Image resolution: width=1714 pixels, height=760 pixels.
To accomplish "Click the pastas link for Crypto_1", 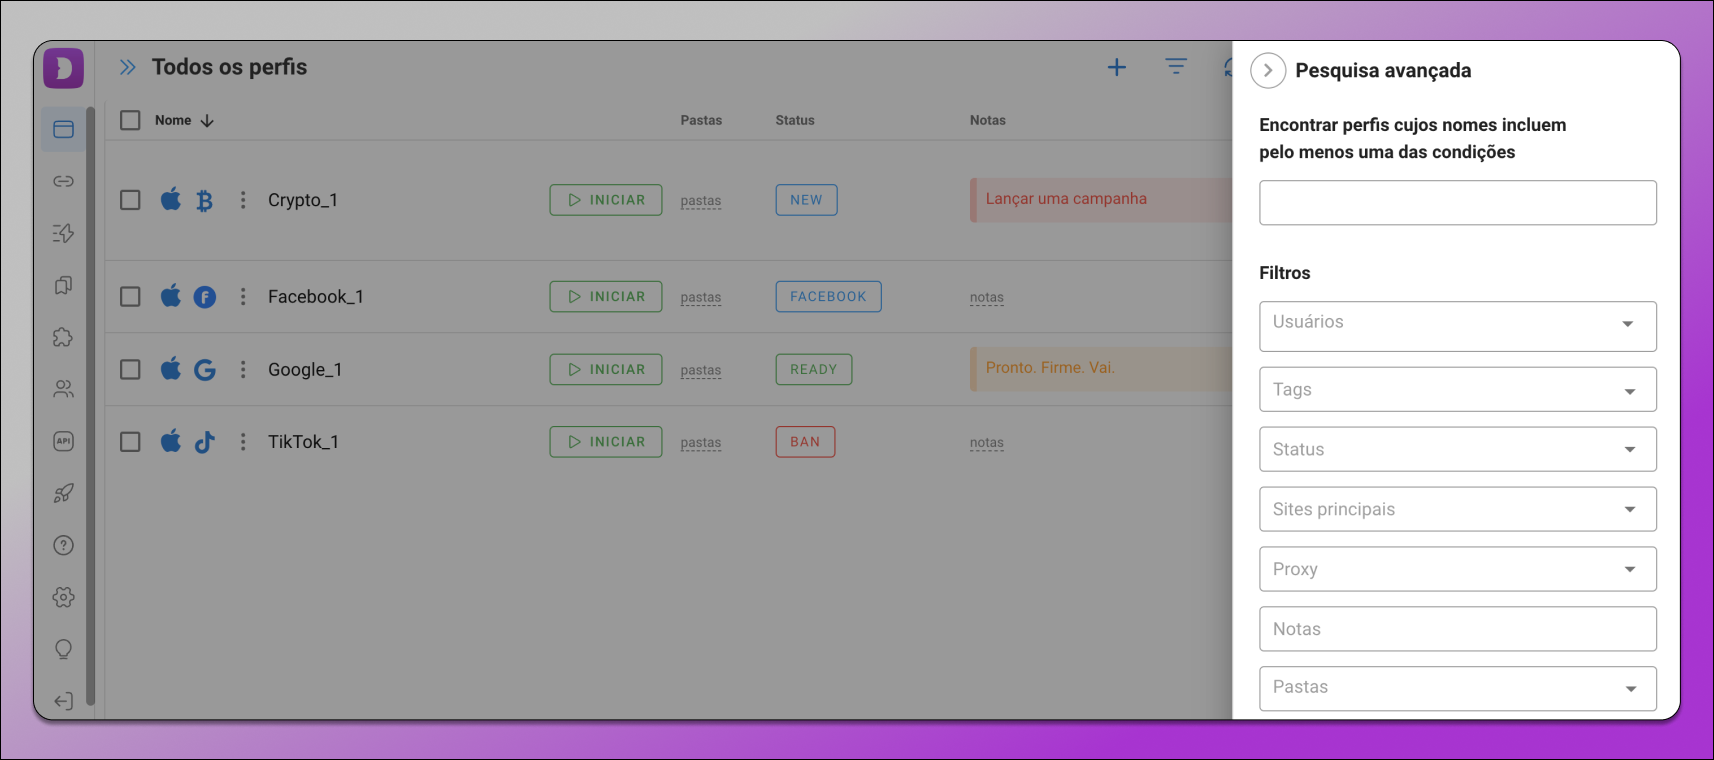I will (x=701, y=201).
